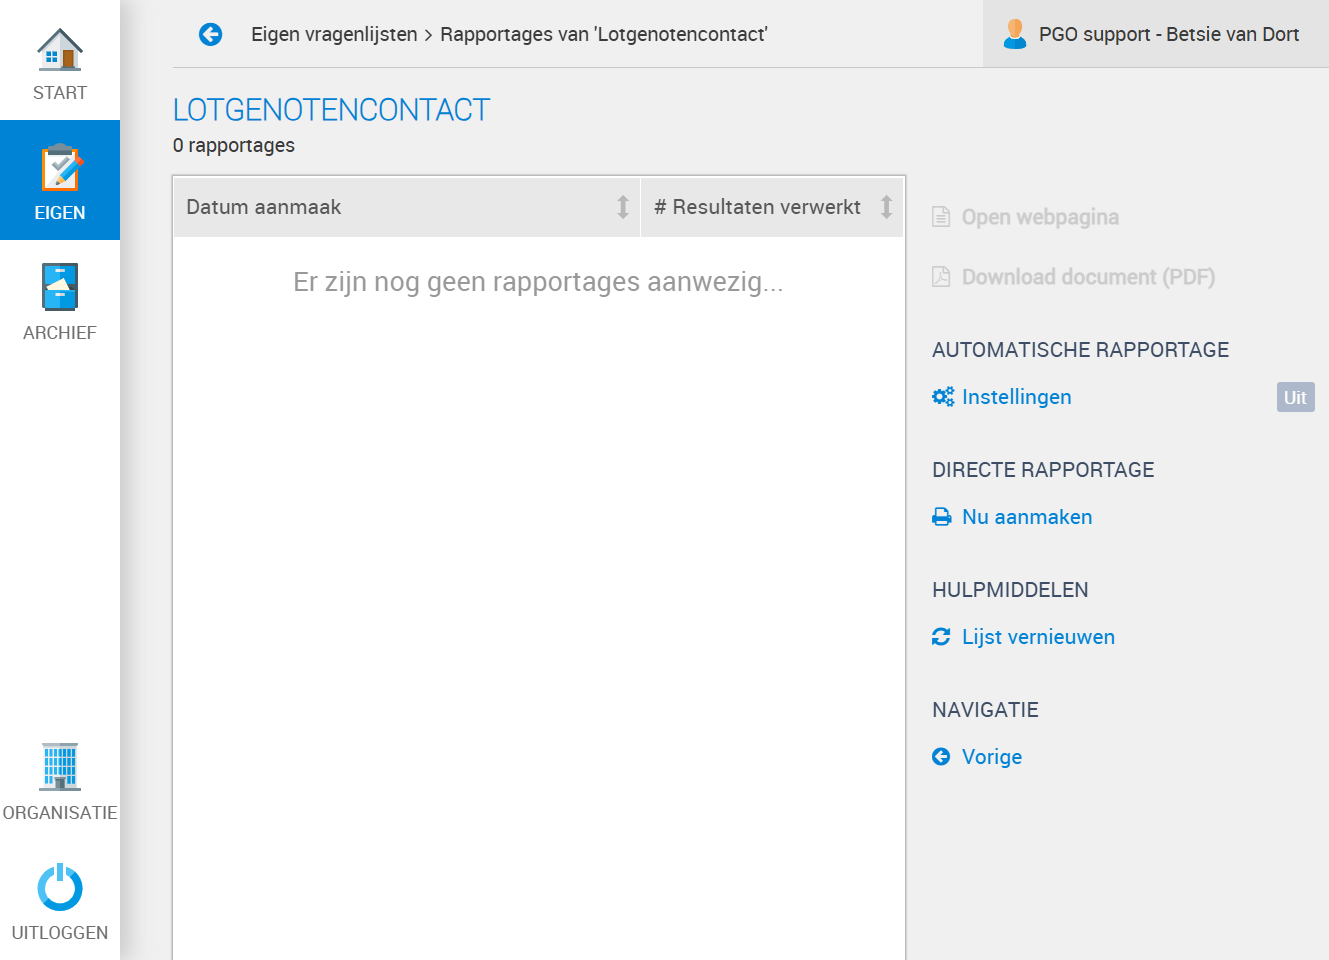This screenshot has height=960, width=1329.
Task: Sort by Resultaten verwerkt arrows
Action: pyautogui.click(x=886, y=207)
